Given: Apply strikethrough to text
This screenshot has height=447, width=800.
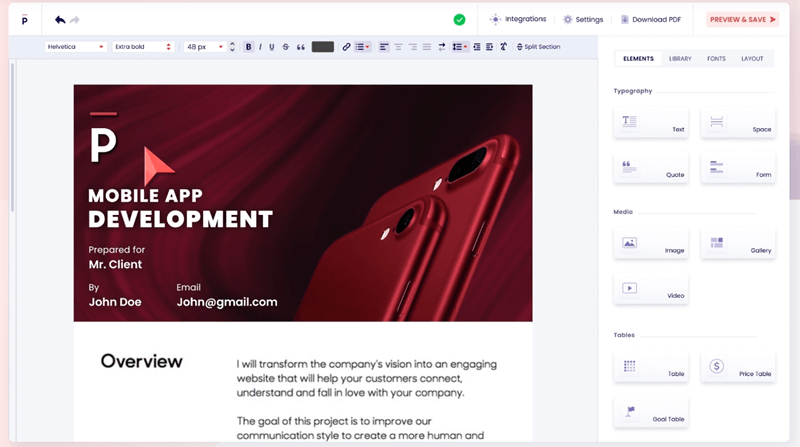Looking at the screenshot, I should pos(286,47).
